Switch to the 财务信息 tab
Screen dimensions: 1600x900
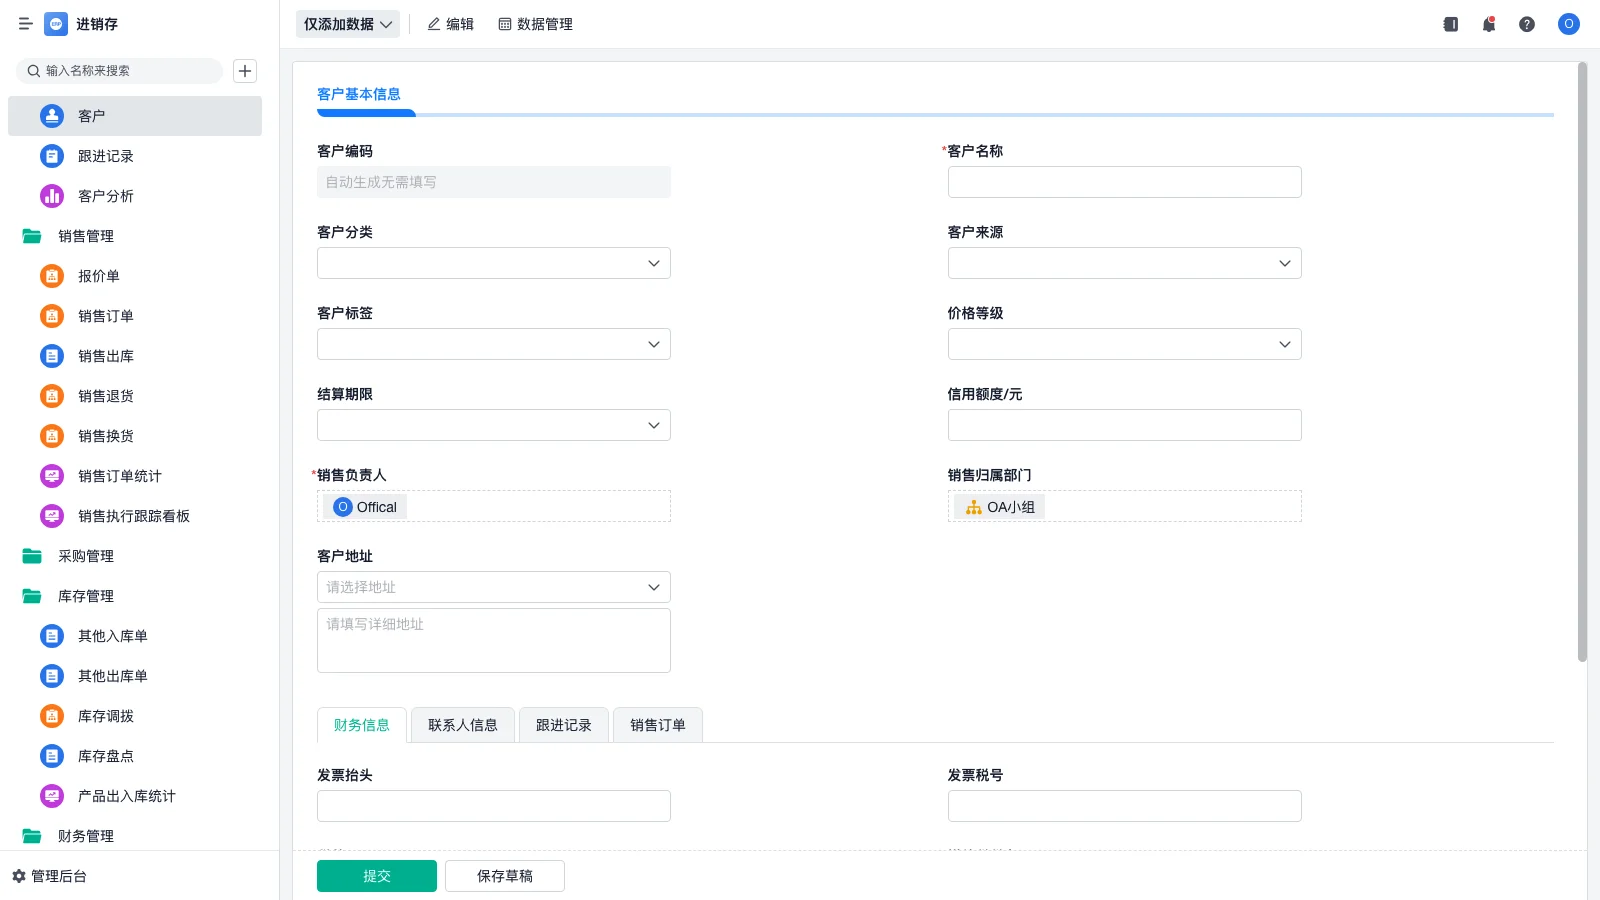point(362,725)
